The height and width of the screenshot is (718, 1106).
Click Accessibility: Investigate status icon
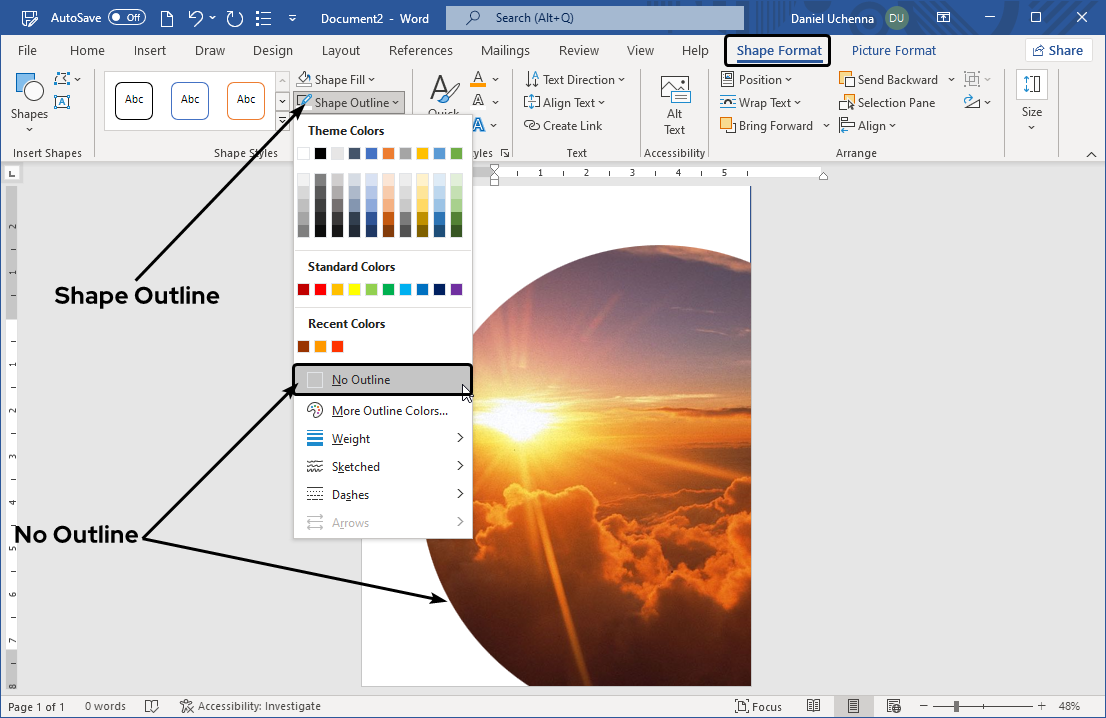tap(186, 706)
